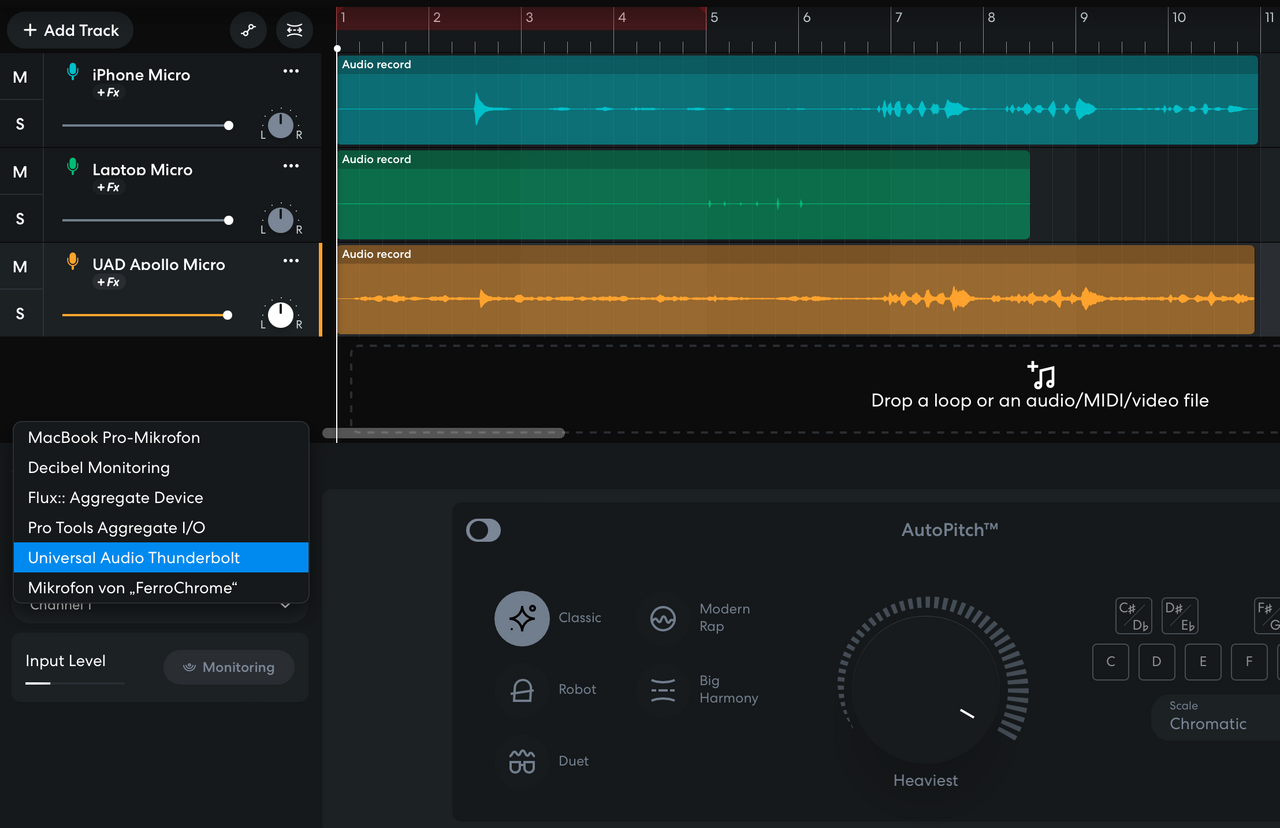The width and height of the screenshot is (1280, 828).
Task: Toggle the Monitoring button
Action: pos(229,667)
